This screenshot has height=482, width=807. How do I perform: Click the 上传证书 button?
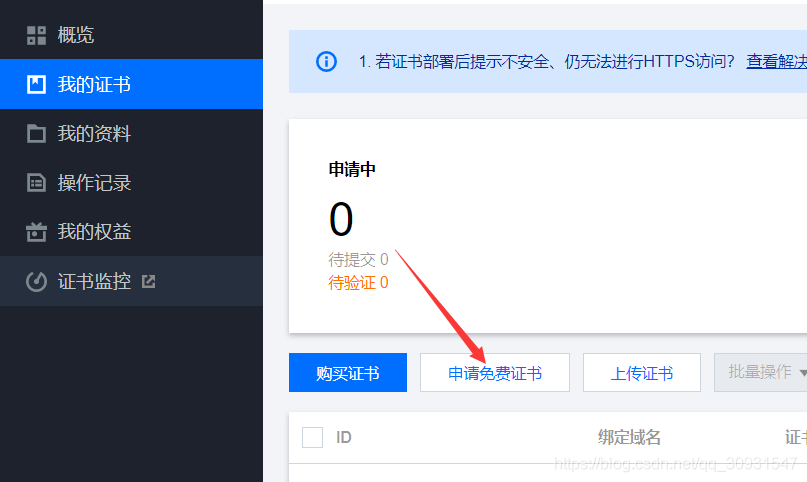coord(642,372)
